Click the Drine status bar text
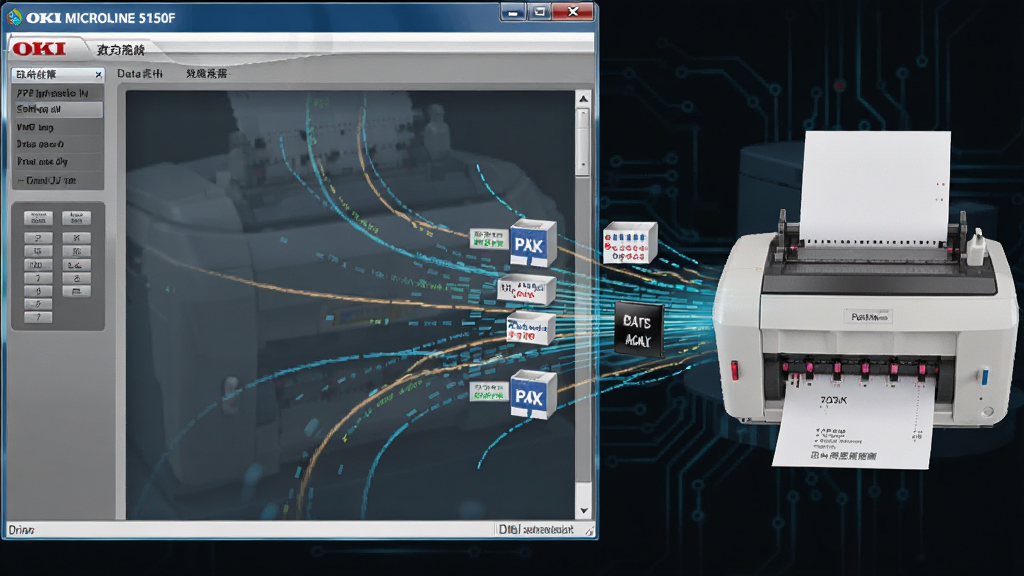This screenshot has width=1024, height=576. click(x=22, y=530)
